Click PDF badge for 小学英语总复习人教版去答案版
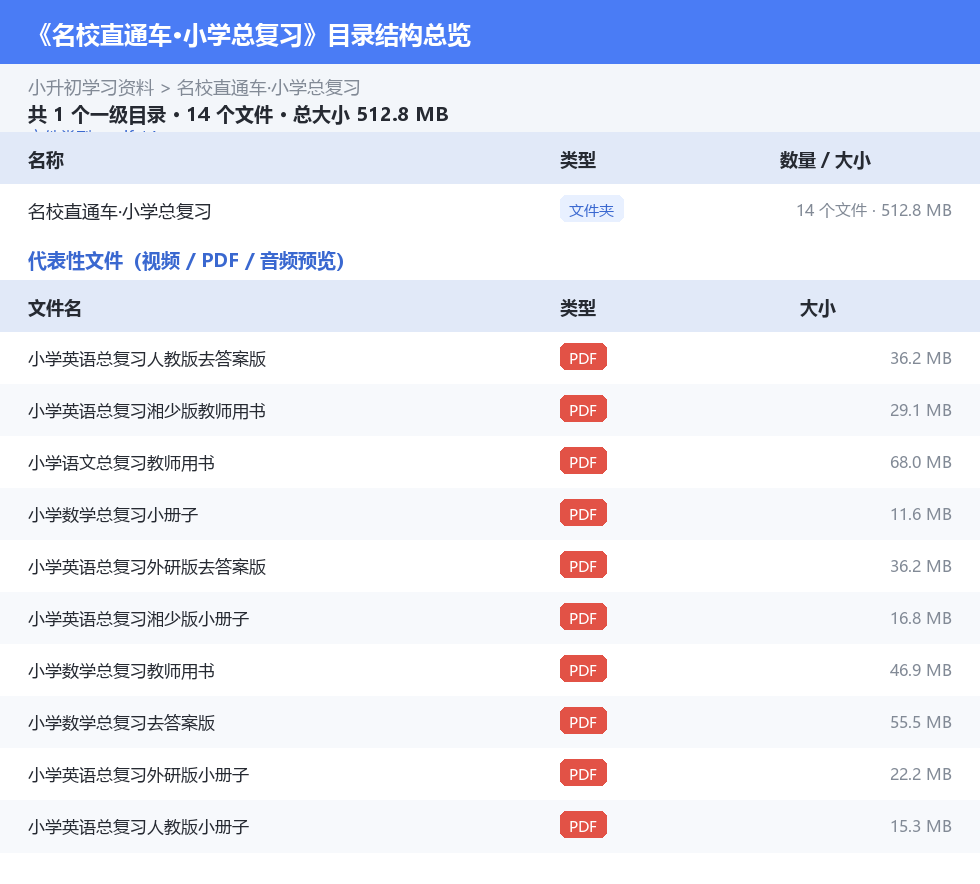This screenshot has width=980, height=884. 583,358
